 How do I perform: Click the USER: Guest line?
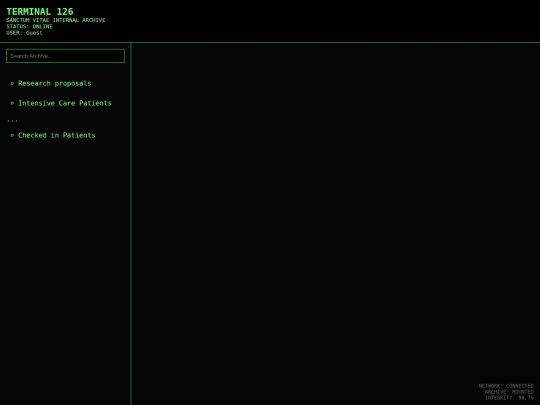(x=24, y=33)
